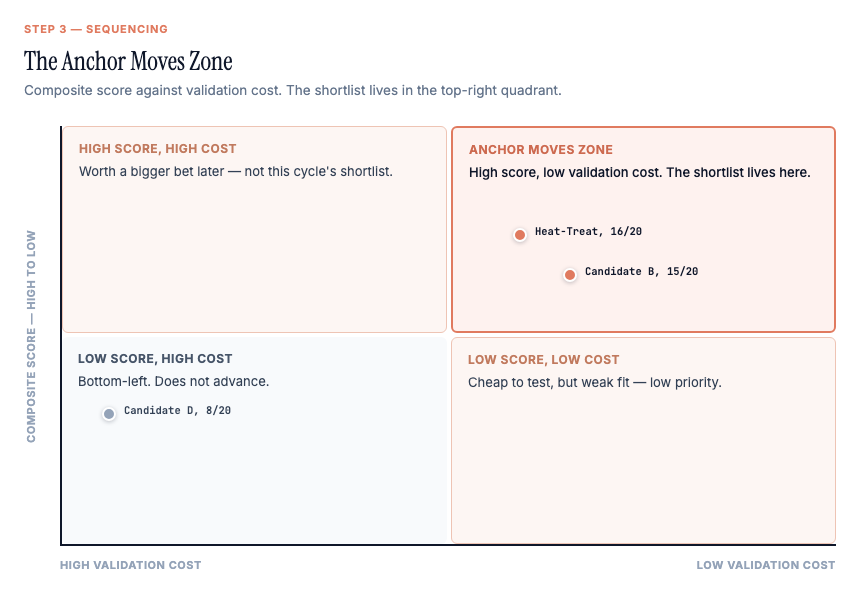Click the 'Cheap to test, but weak fit' text
Image resolution: width=859 pixels, height=593 pixels.
[594, 383]
